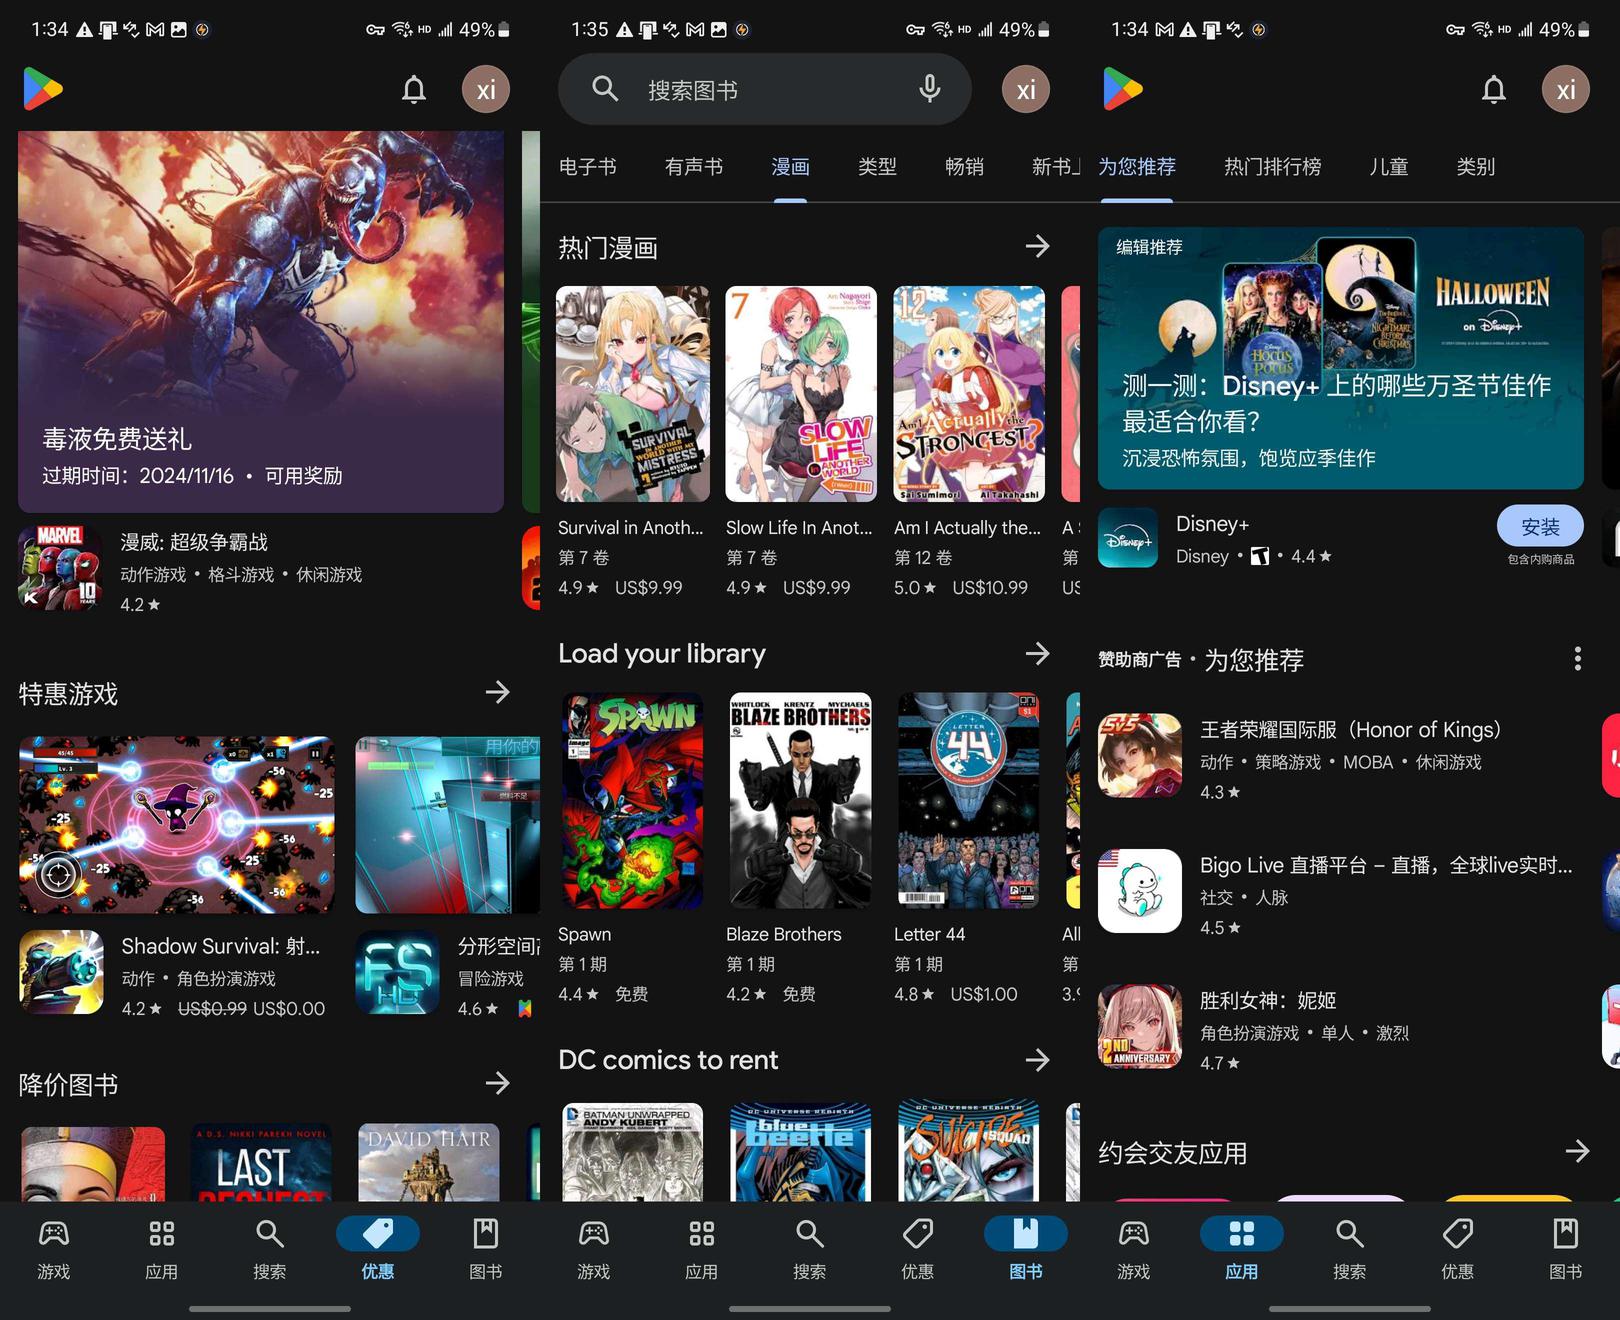Open the 热门排行榜 tab

pyautogui.click(x=1272, y=167)
